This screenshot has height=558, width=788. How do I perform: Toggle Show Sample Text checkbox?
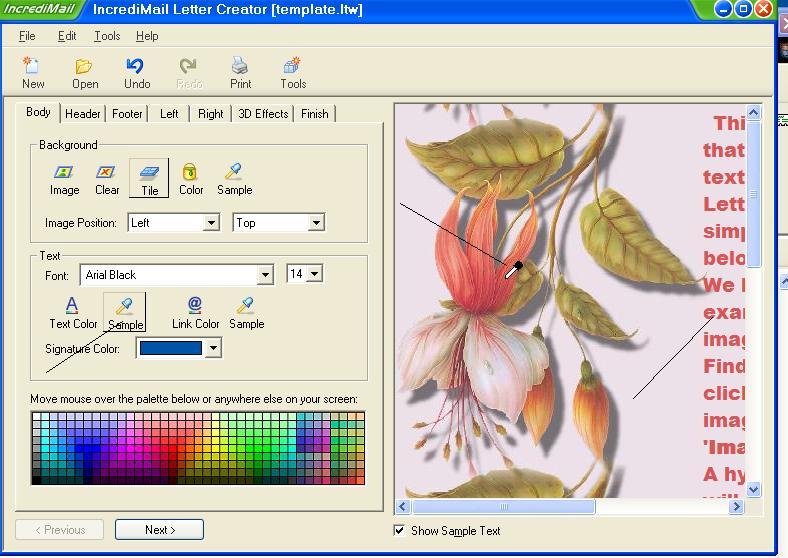[x=399, y=530]
